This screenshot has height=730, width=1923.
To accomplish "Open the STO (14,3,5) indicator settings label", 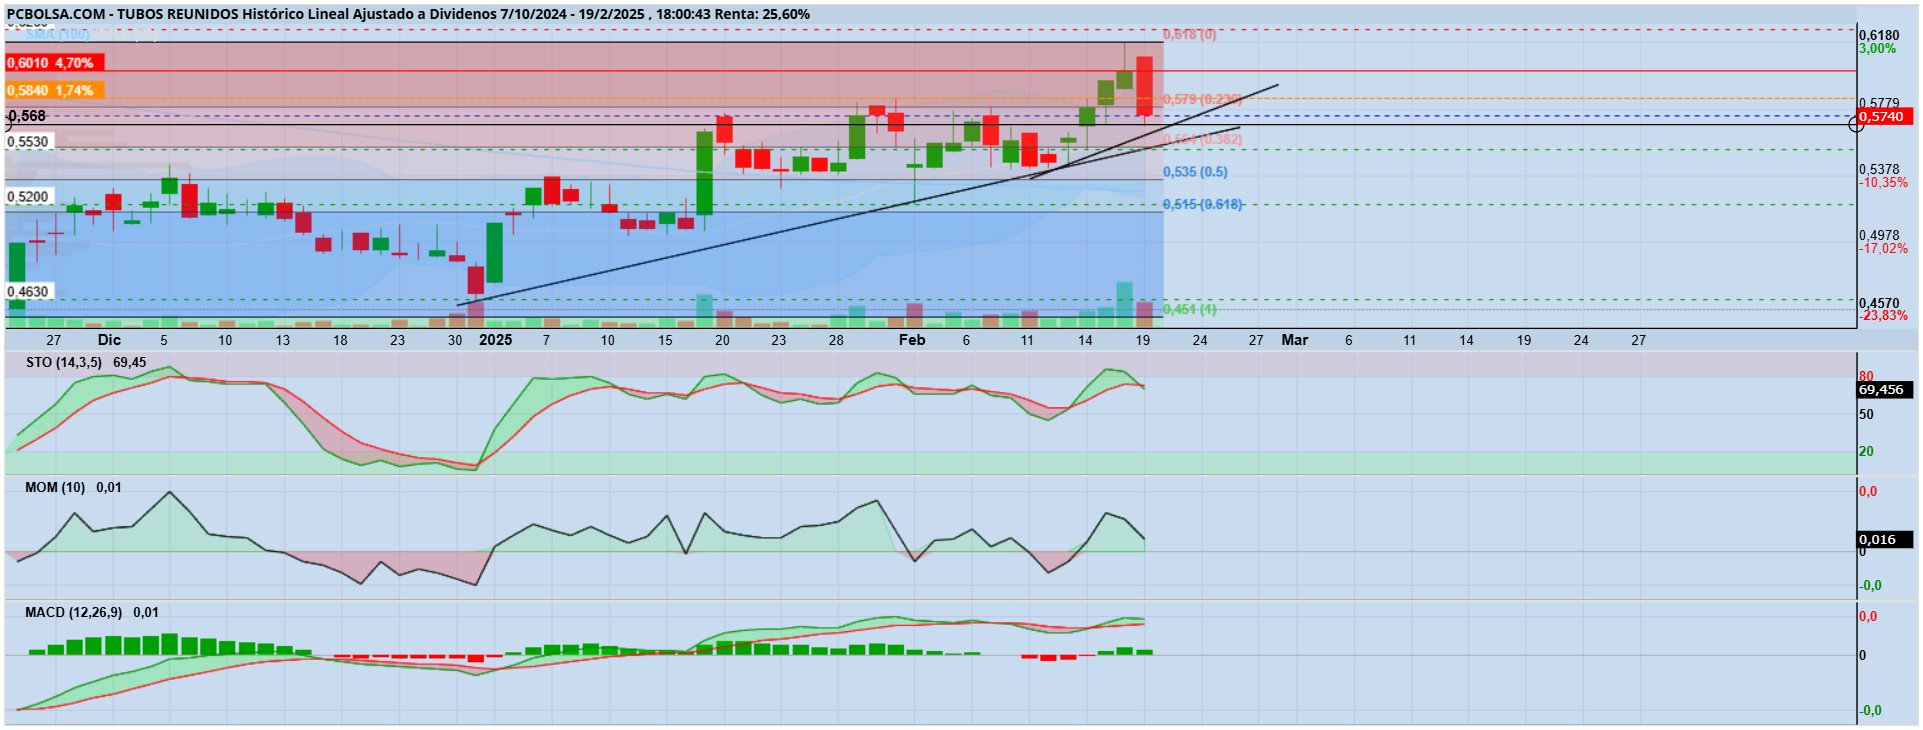I will 64,363.
